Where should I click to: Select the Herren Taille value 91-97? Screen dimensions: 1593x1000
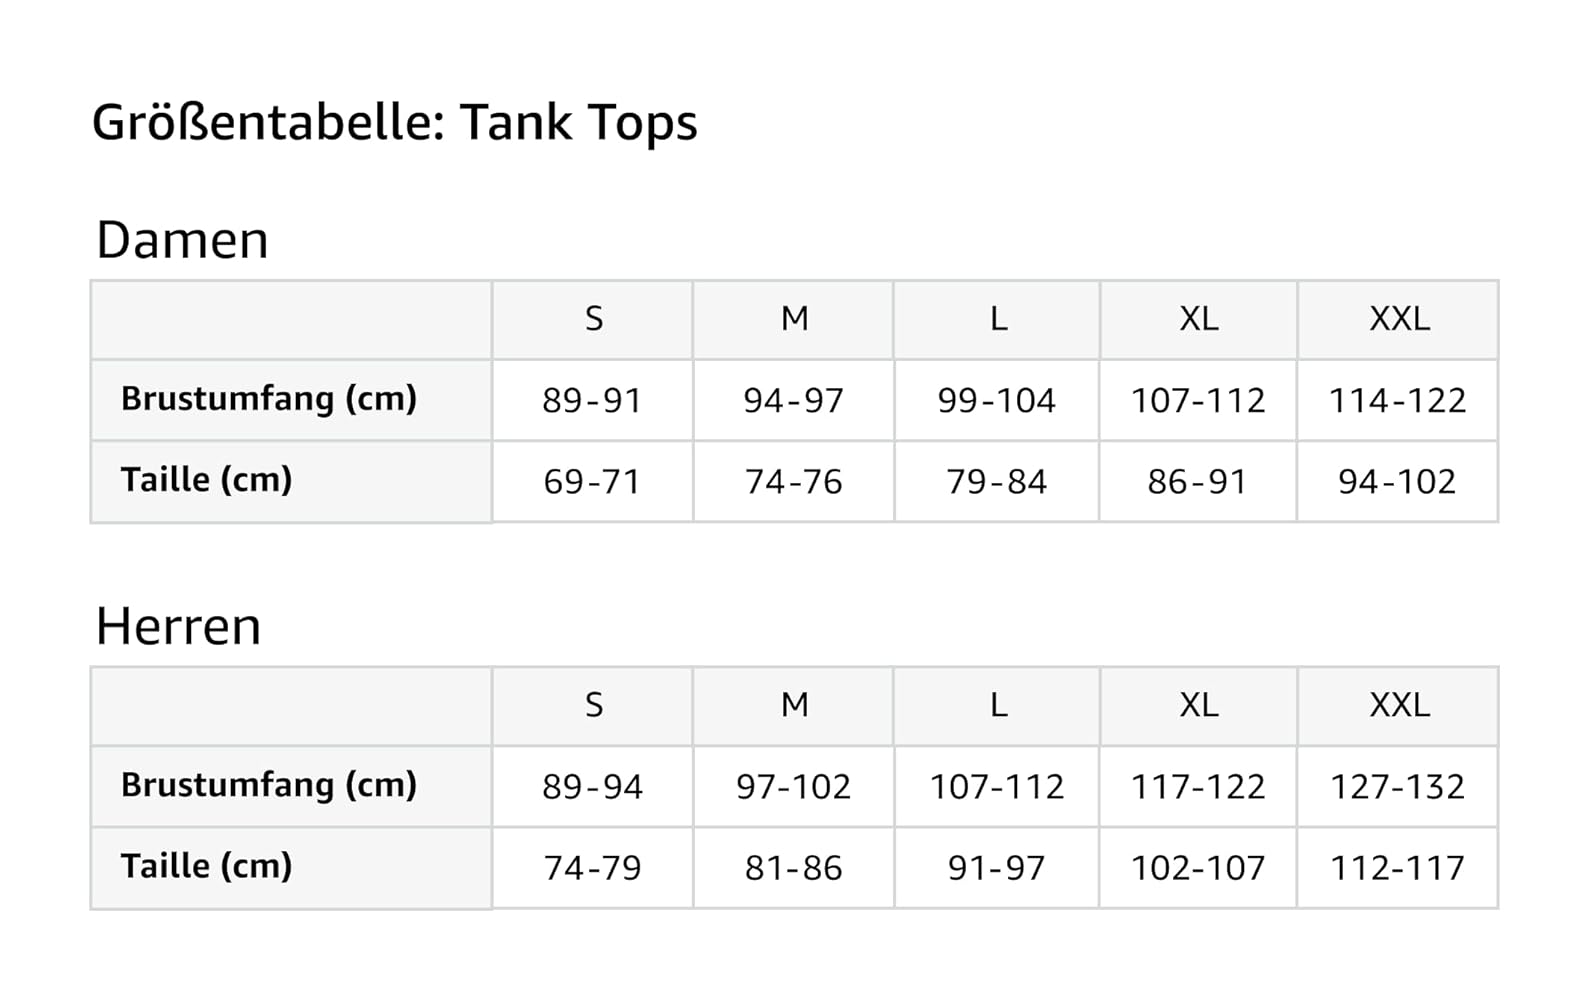[996, 868]
